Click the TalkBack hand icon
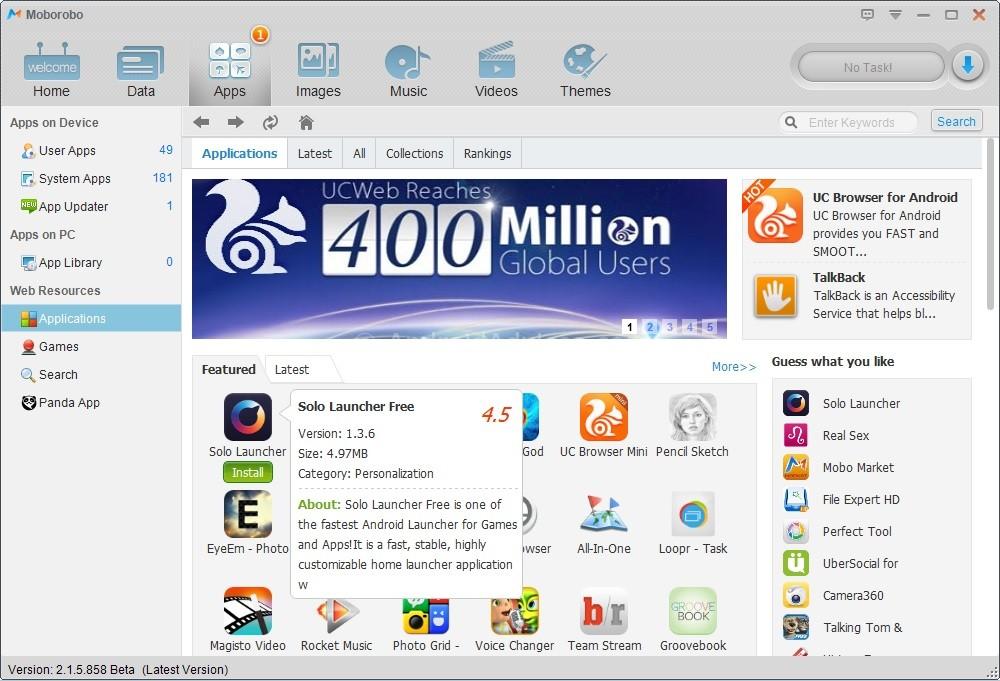 (776, 296)
